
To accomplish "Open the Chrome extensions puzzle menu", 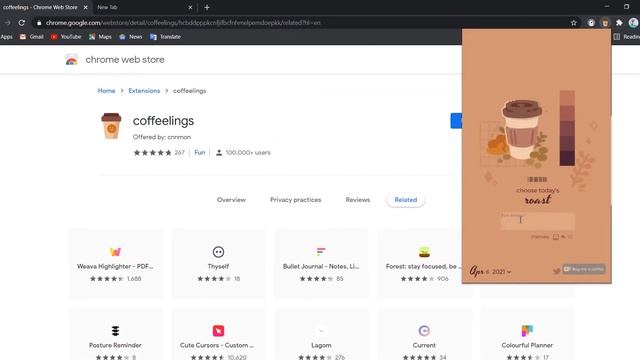I will tap(619, 23).
